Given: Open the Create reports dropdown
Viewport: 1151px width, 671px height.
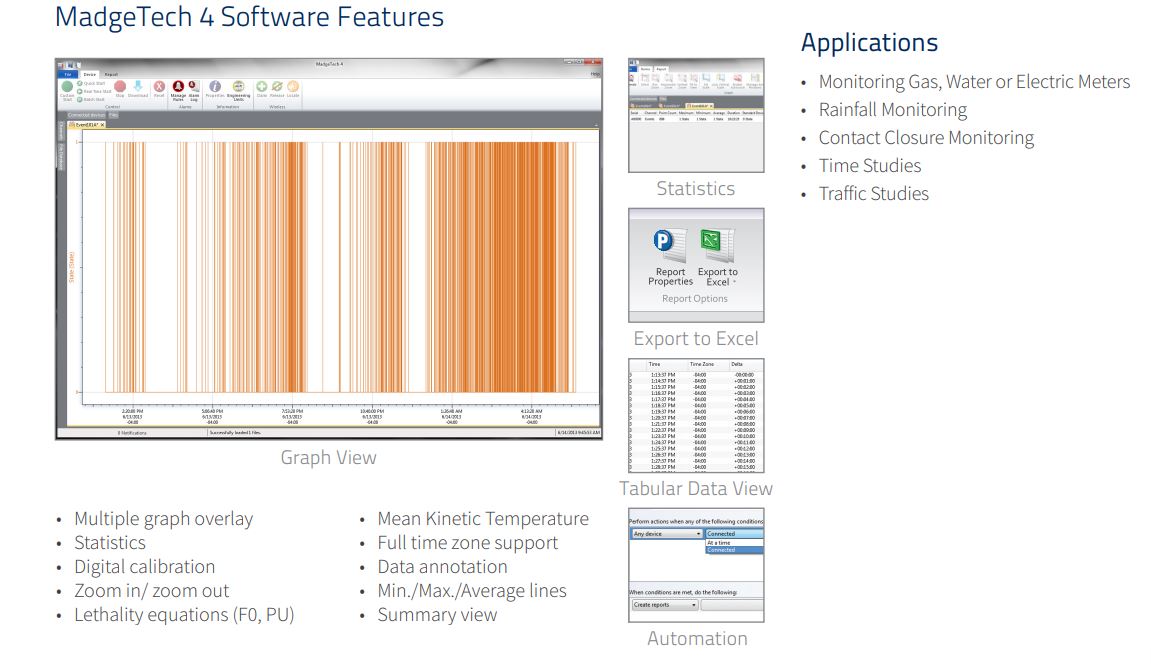Looking at the screenshot, I should click(665, 605).
